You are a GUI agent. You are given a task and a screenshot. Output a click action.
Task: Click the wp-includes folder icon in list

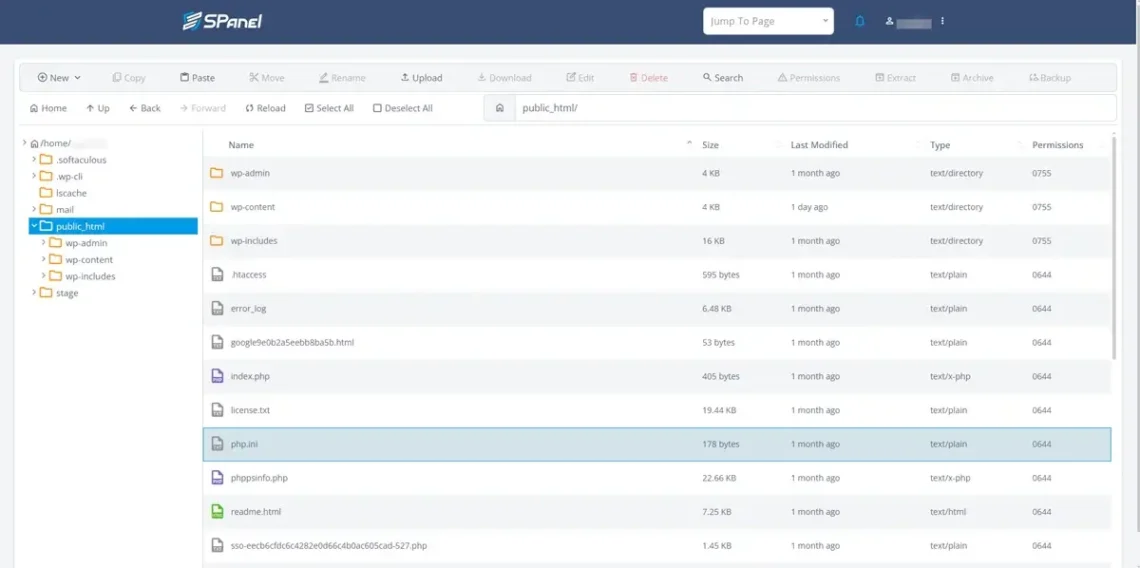(217, 241)
